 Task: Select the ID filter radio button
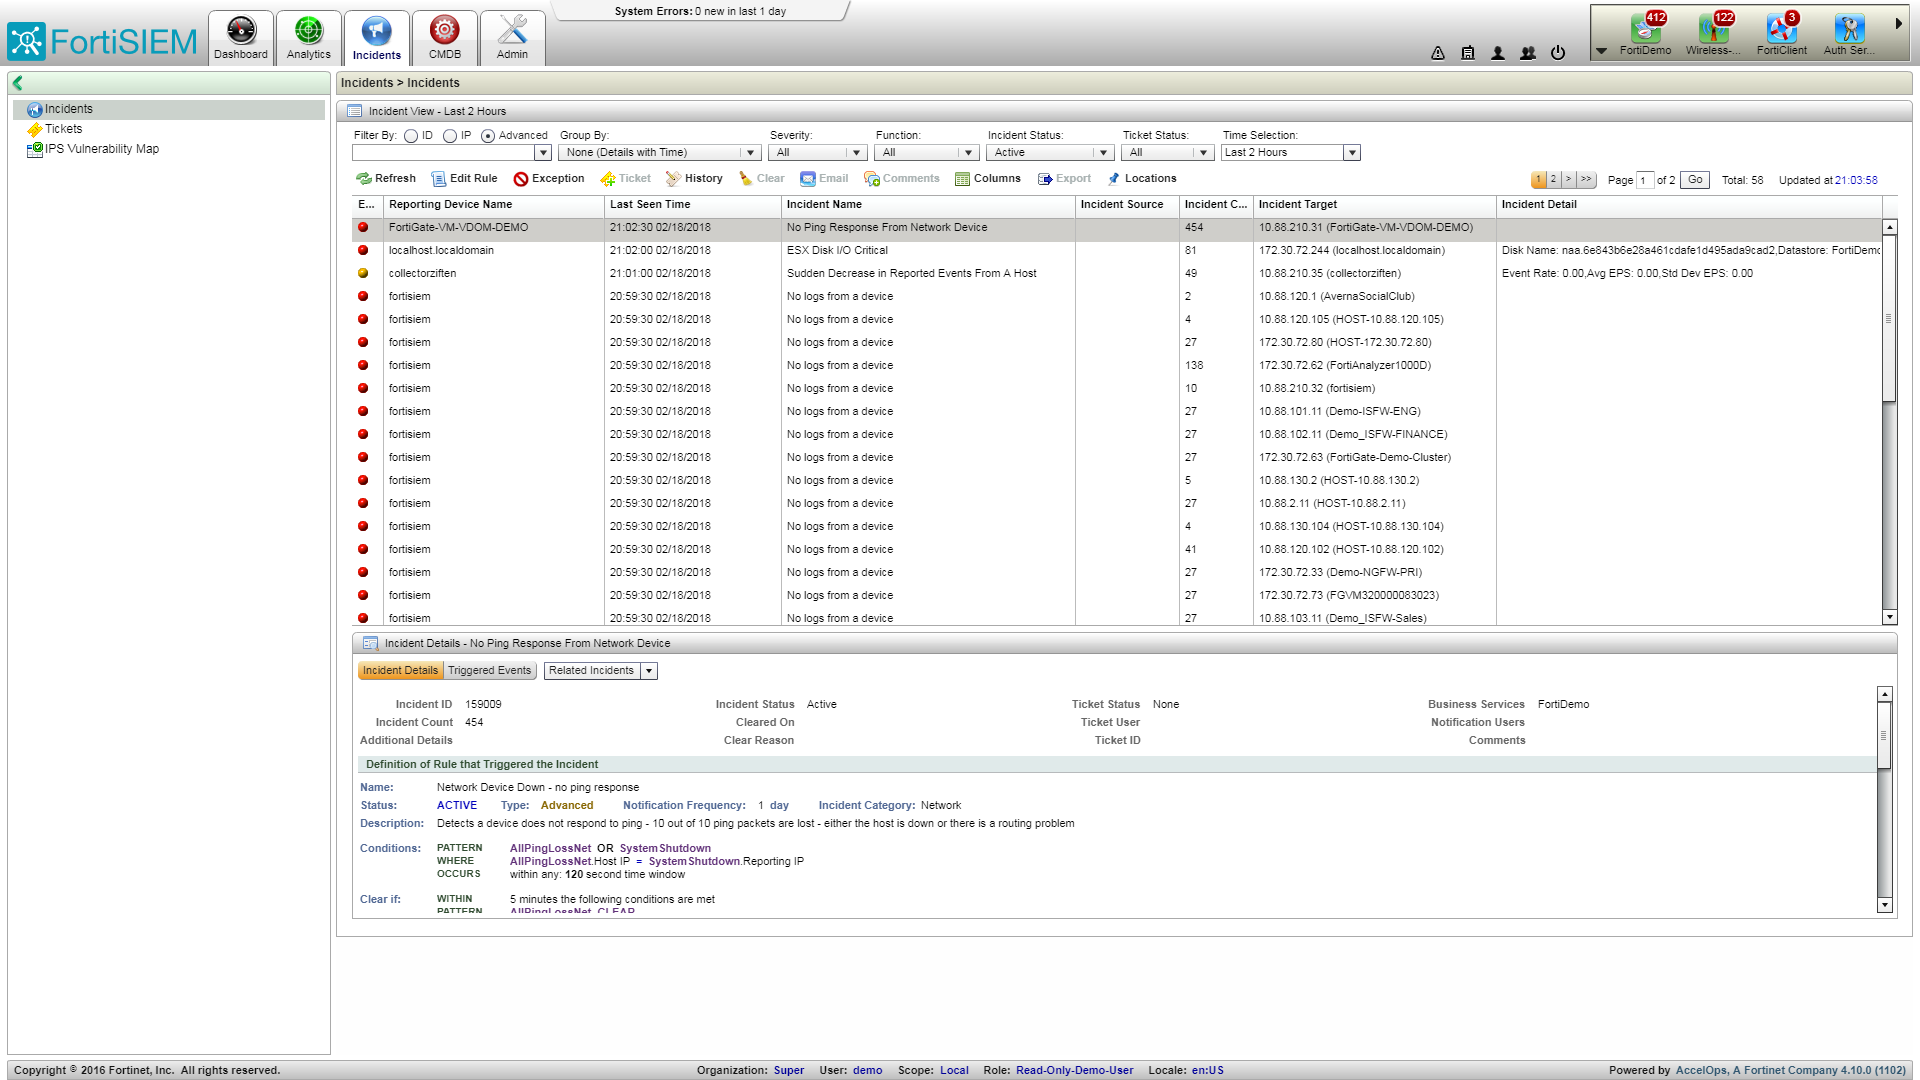click(411, 136)
